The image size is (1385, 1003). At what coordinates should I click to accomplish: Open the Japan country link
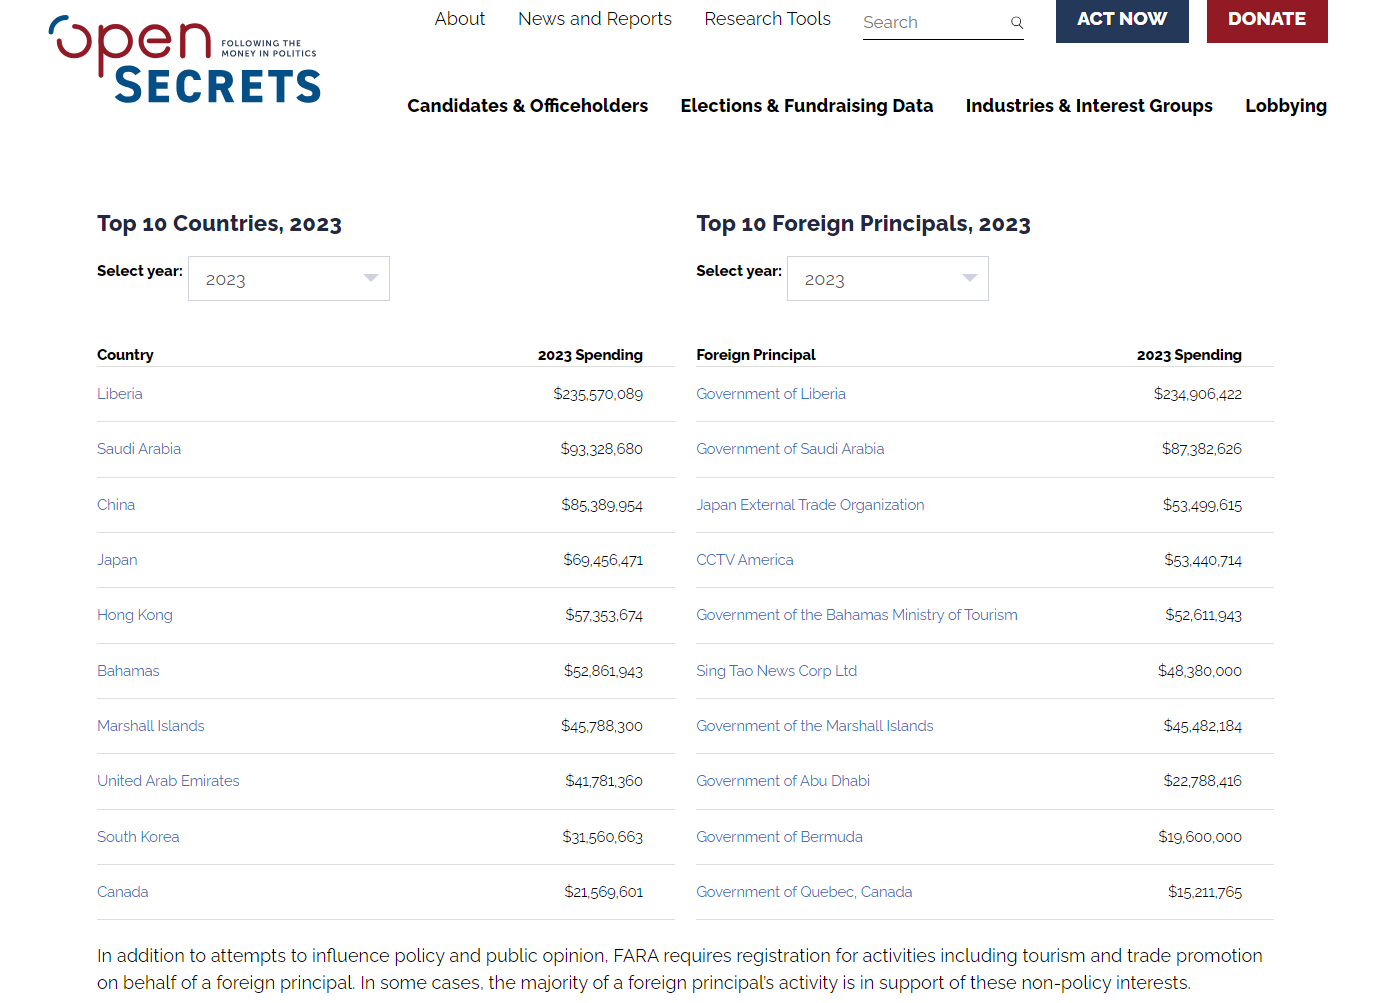tap(117, 560)
